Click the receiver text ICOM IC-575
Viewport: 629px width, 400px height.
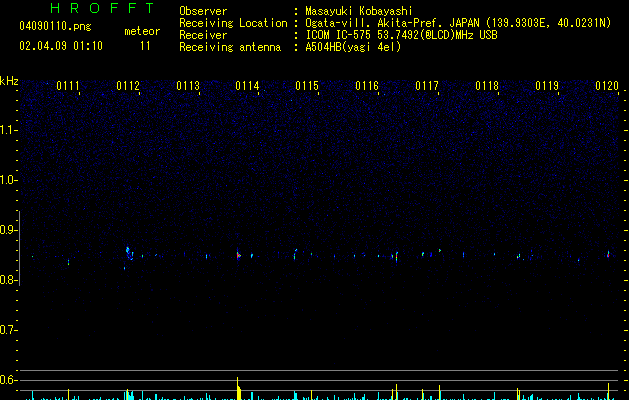coord(338,35)
